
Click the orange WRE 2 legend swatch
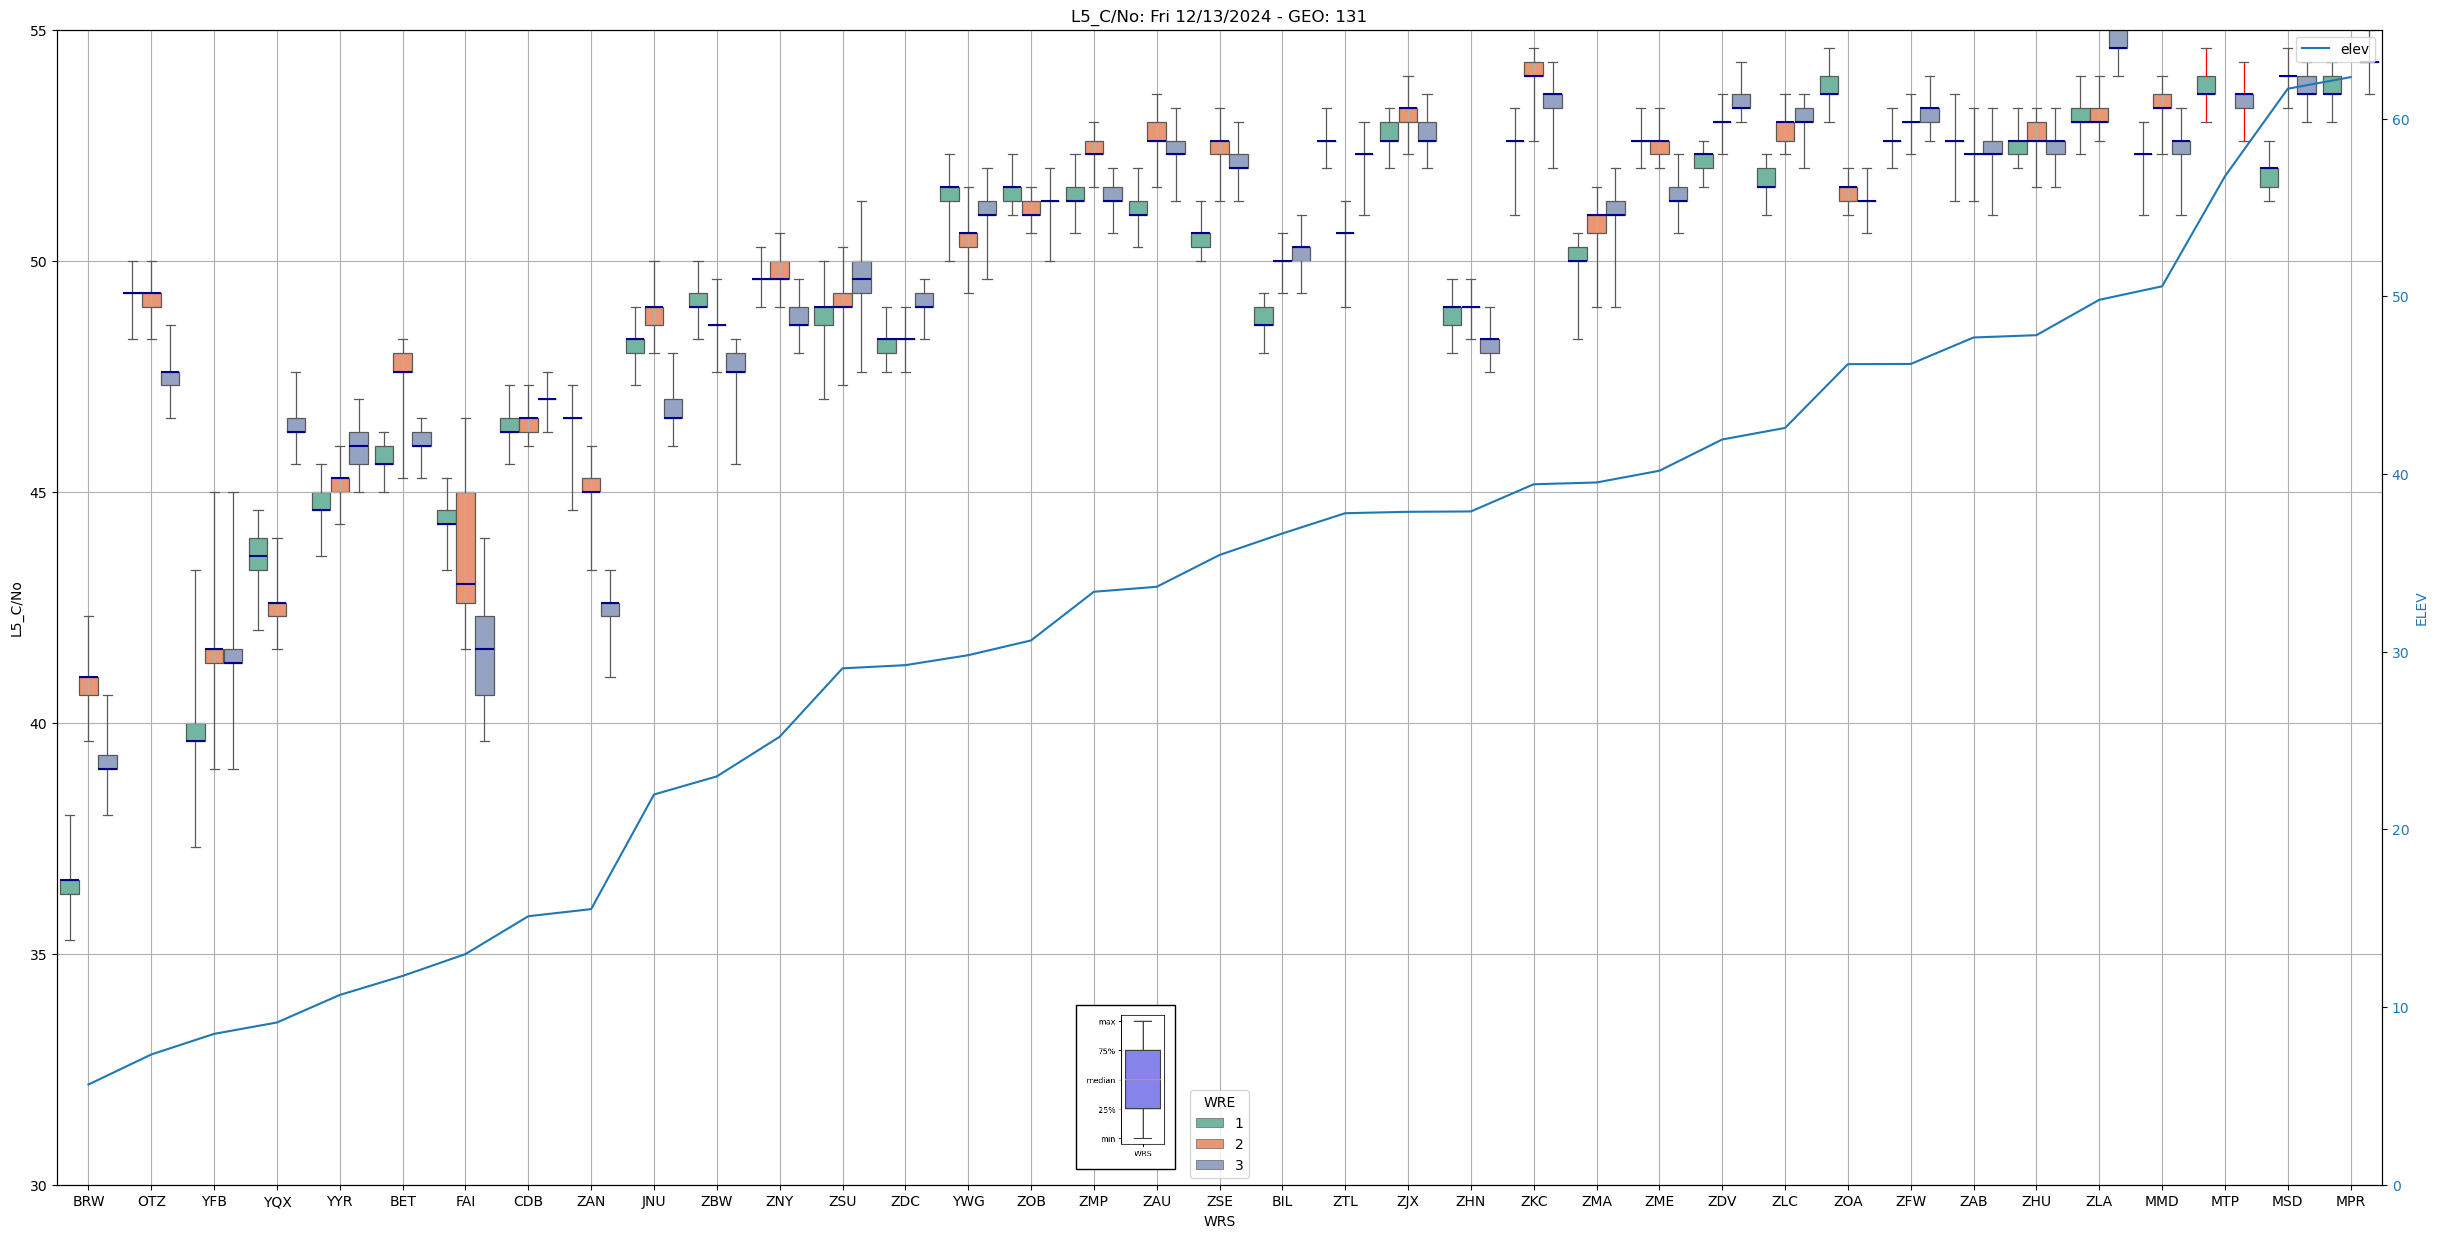point(1209,1144)
